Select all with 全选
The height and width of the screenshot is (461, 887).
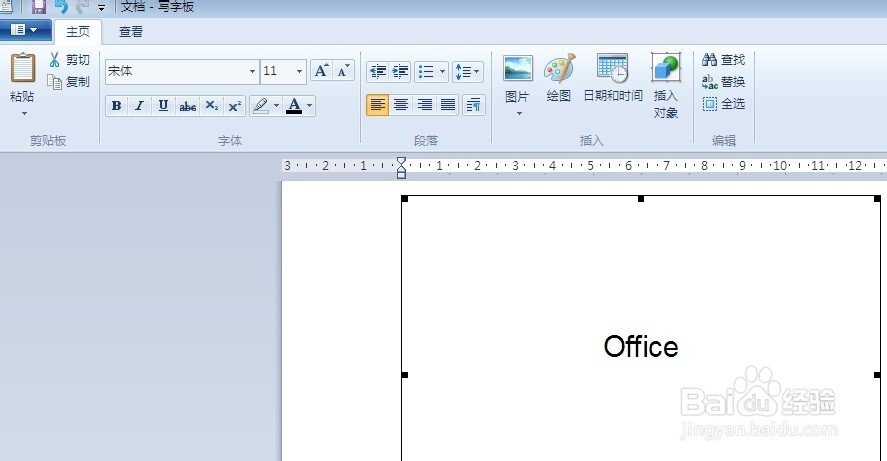click(724, 104)
